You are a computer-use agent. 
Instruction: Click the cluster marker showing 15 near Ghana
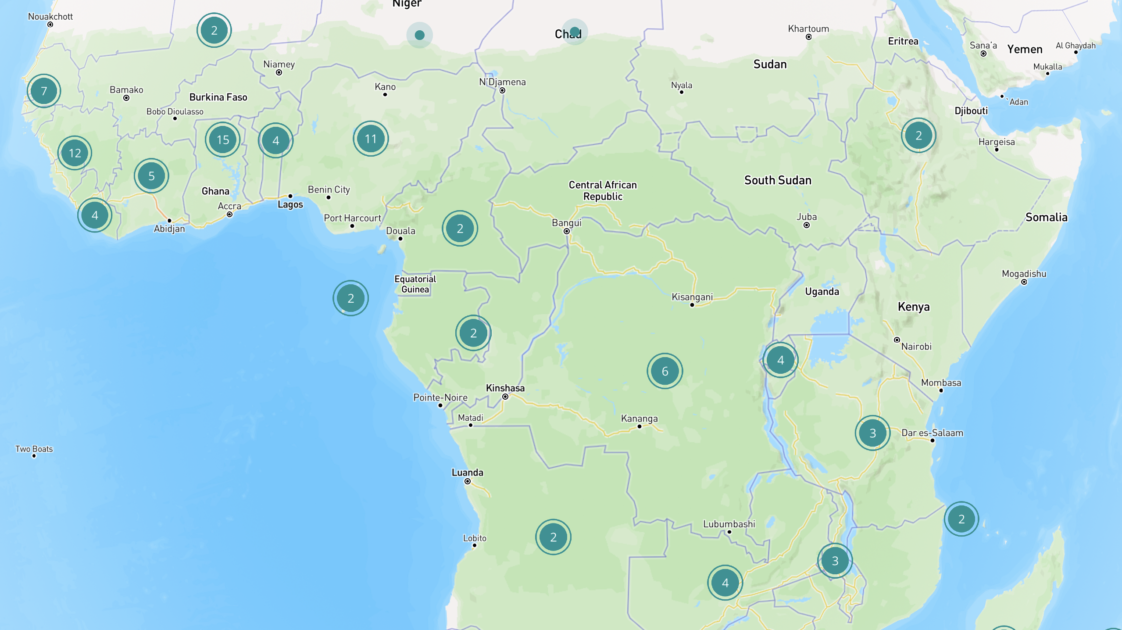coord(223,139)
